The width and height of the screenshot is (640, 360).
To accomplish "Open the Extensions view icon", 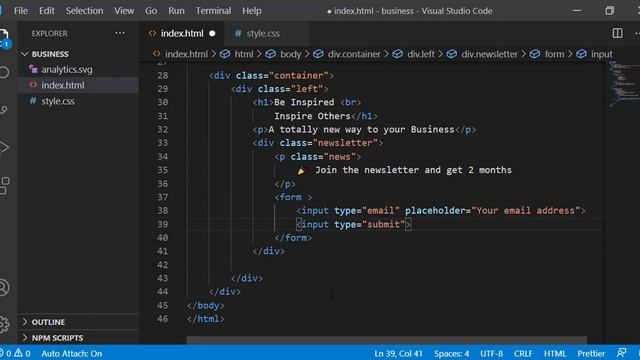I will (4, 186).
